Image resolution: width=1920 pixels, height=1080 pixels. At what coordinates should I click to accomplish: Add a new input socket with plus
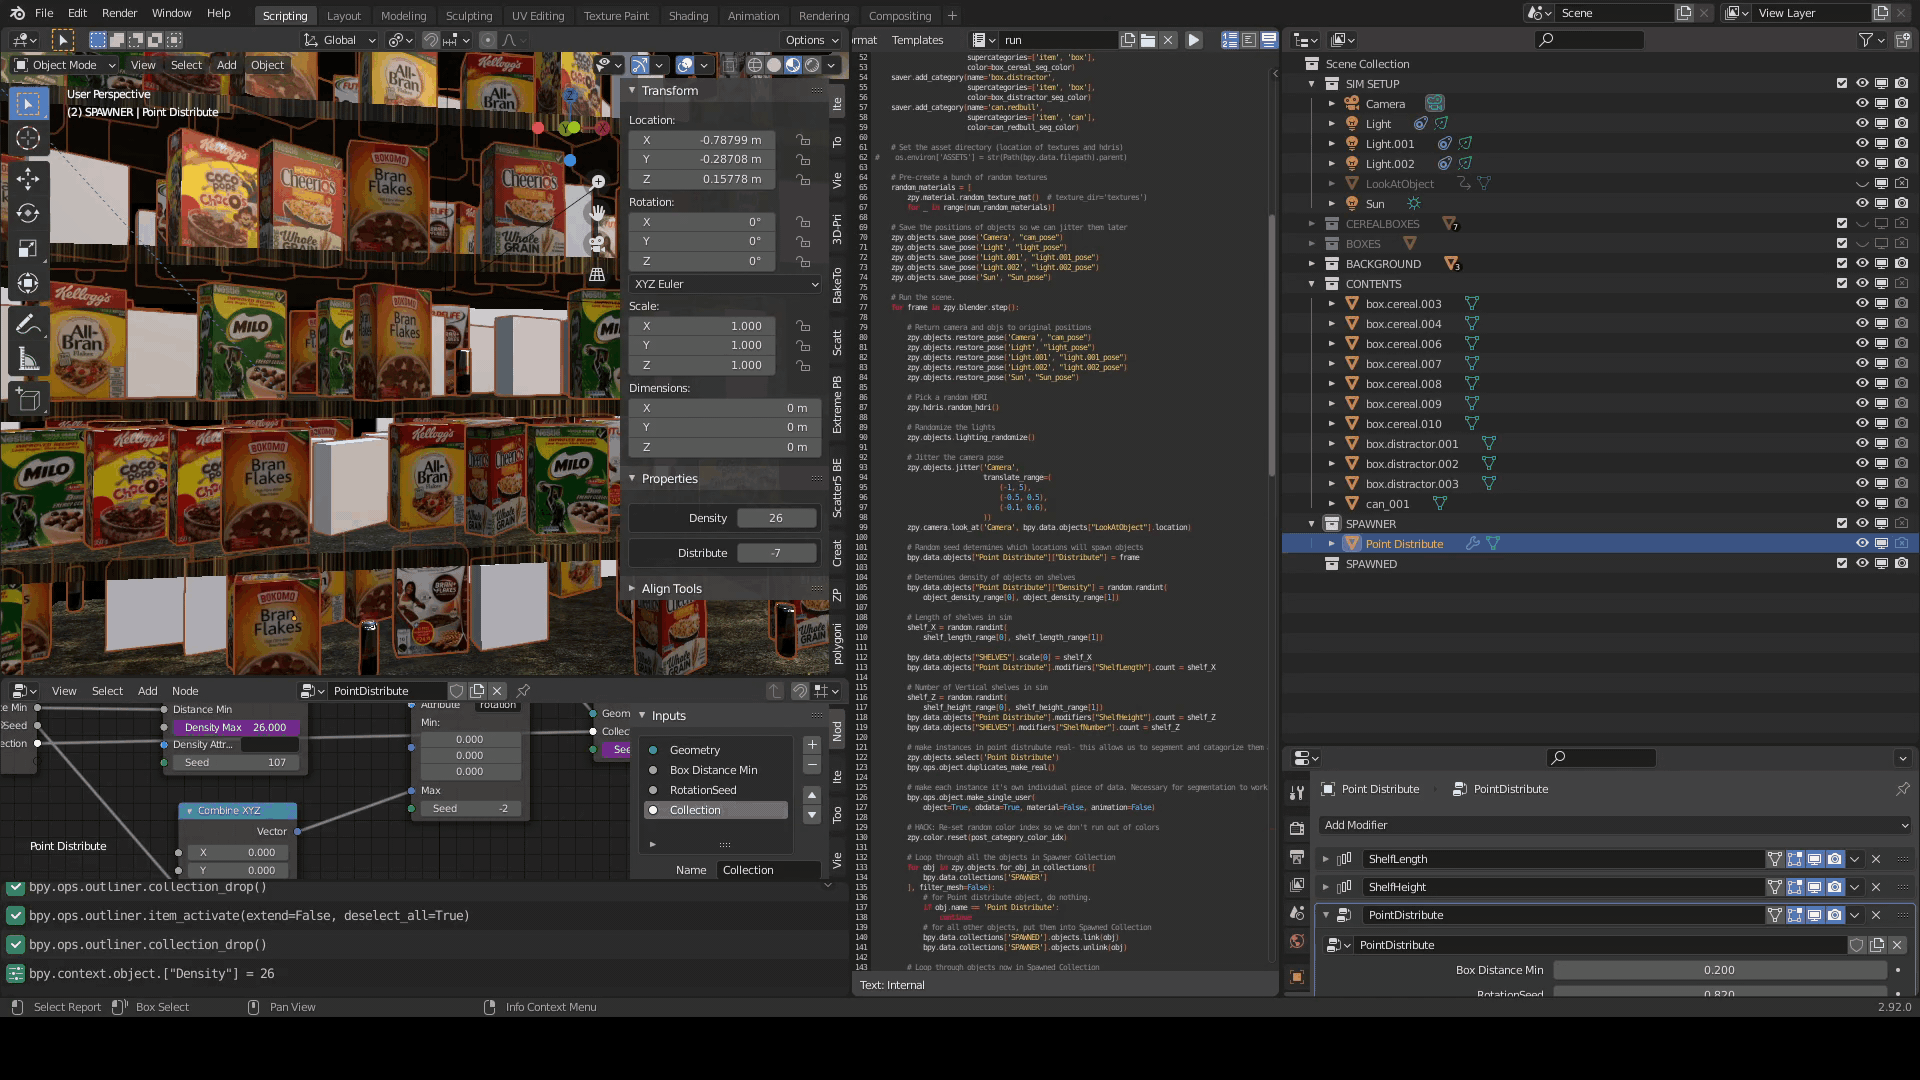pyautogui.click(x=812, y=745)
